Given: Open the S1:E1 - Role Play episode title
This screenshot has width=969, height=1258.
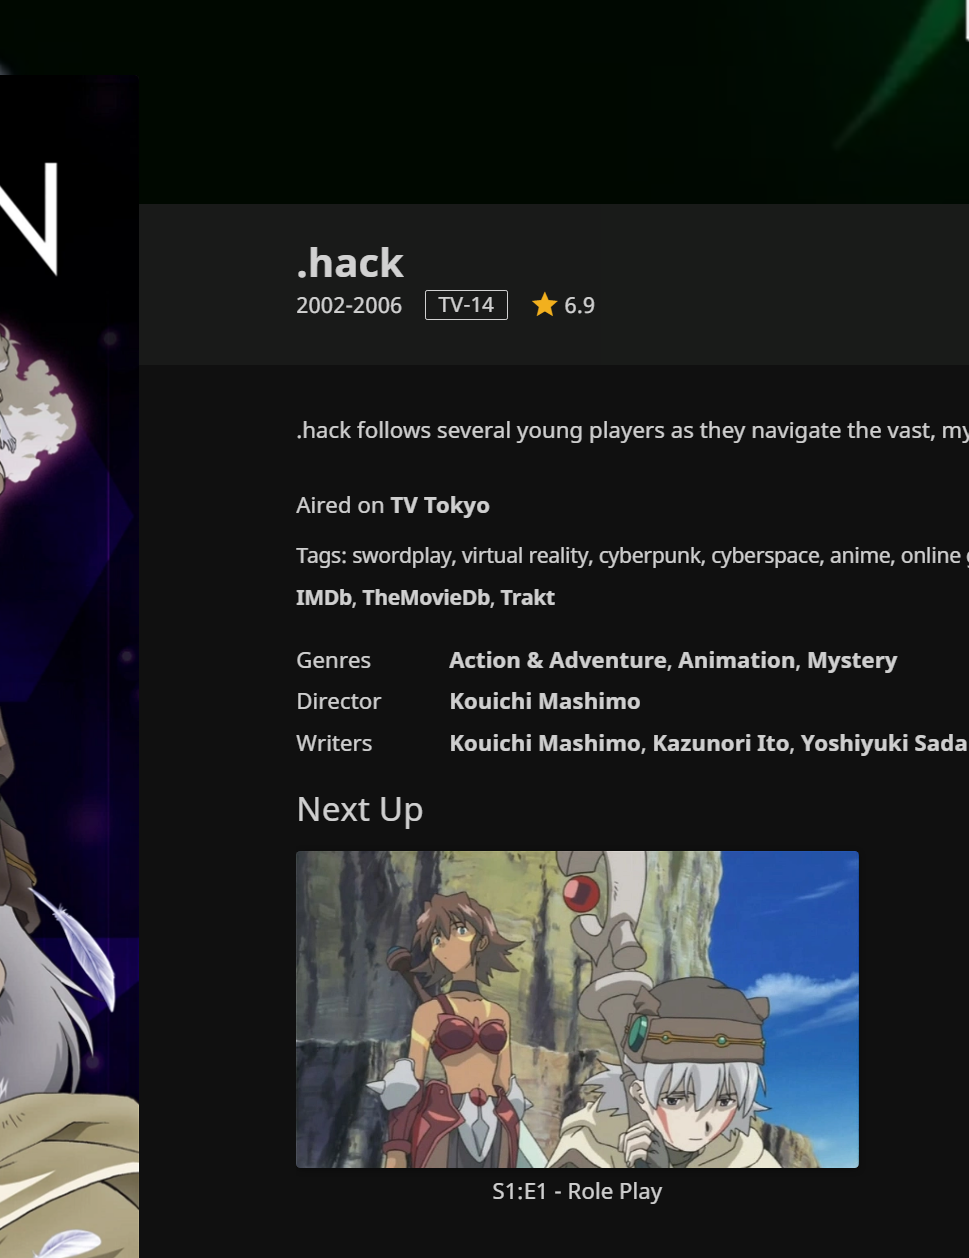Looking at the screenshot, I should pyautogui.click(x=577, y=1191).
